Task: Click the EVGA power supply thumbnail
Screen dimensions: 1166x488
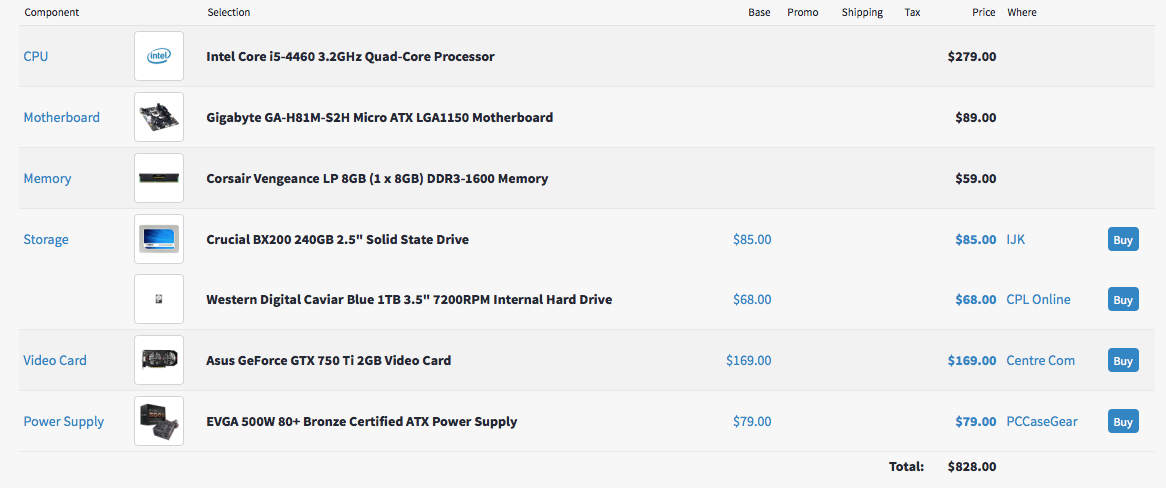Action: tap(159, 421)
